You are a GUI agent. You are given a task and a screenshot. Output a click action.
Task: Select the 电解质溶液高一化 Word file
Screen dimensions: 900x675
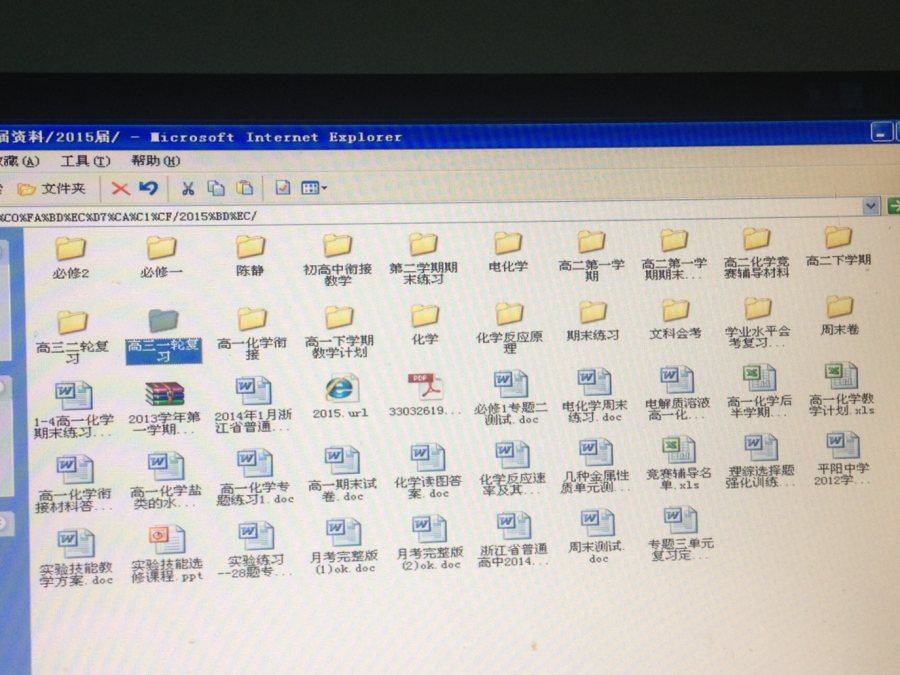(677, 394)
